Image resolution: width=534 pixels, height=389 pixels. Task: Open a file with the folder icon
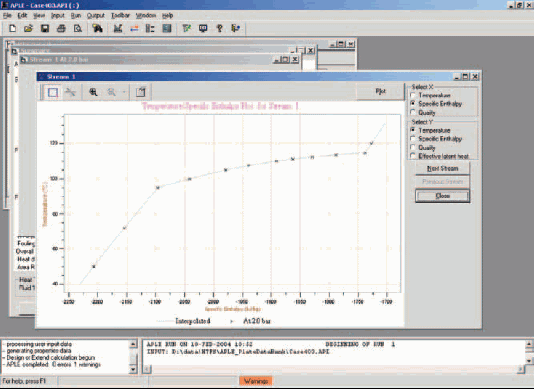click(28, 28)
